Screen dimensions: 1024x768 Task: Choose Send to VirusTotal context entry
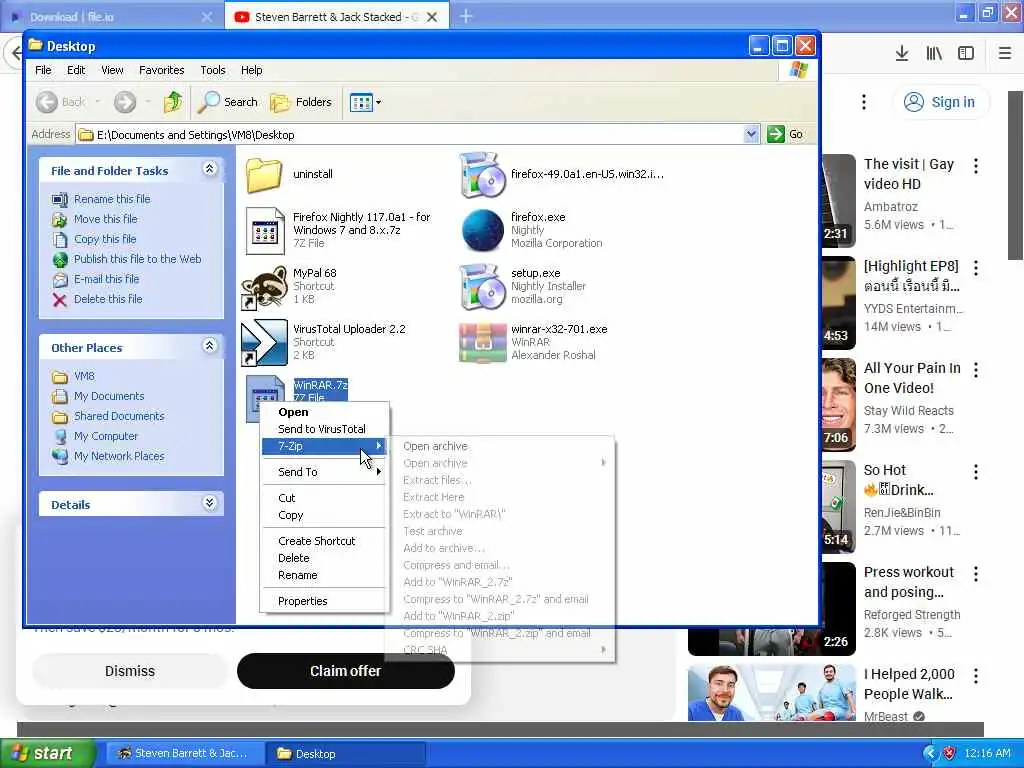[x=325, y=429]
